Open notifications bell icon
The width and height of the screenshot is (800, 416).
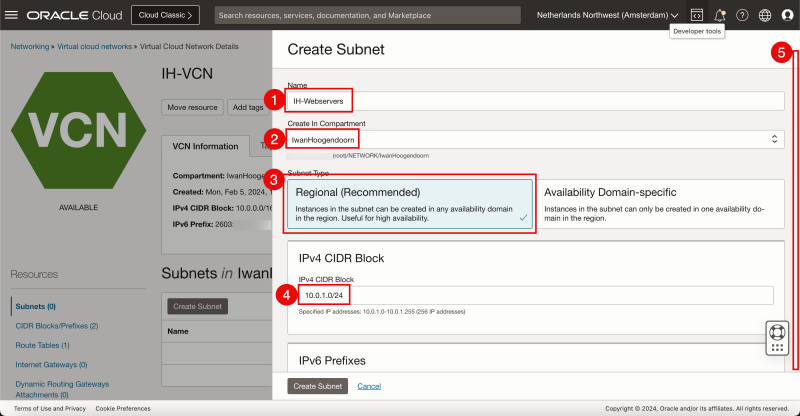click(x=720, y=15)
